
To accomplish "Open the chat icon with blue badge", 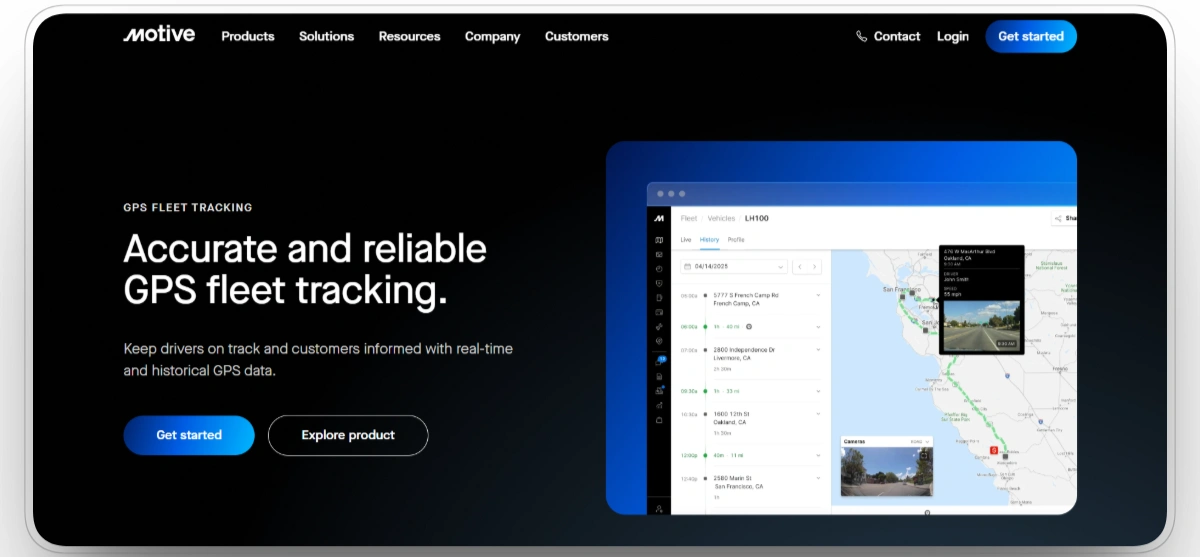I will click(x=659, y=361).
